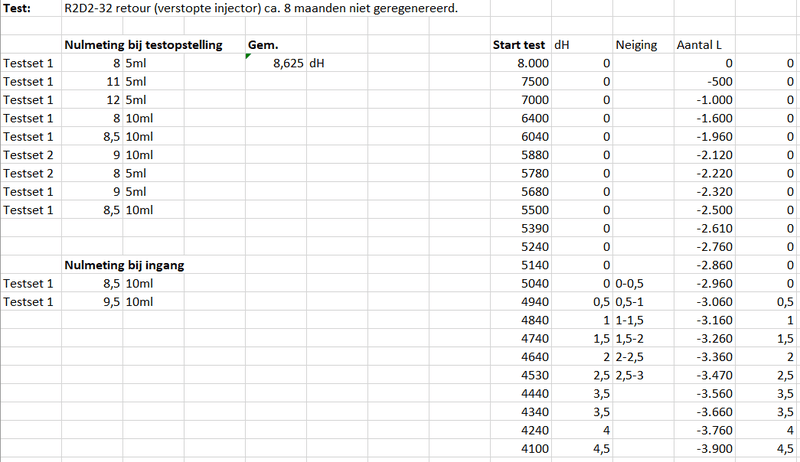Select the "Start test" header cell
This screenshot has width=800, height=462.
(519, 45)
